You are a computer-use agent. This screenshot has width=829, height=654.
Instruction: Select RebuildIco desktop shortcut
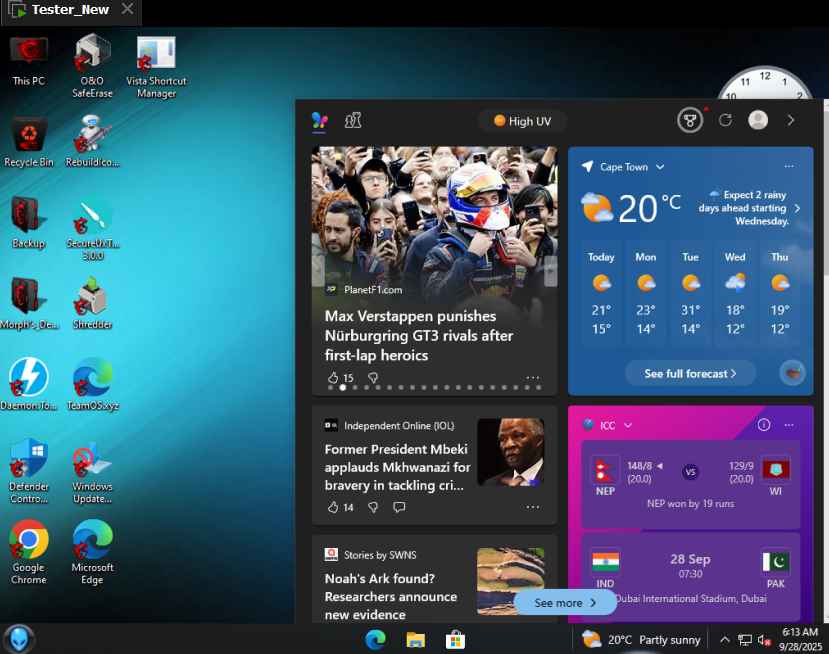[x=93, y=142]
